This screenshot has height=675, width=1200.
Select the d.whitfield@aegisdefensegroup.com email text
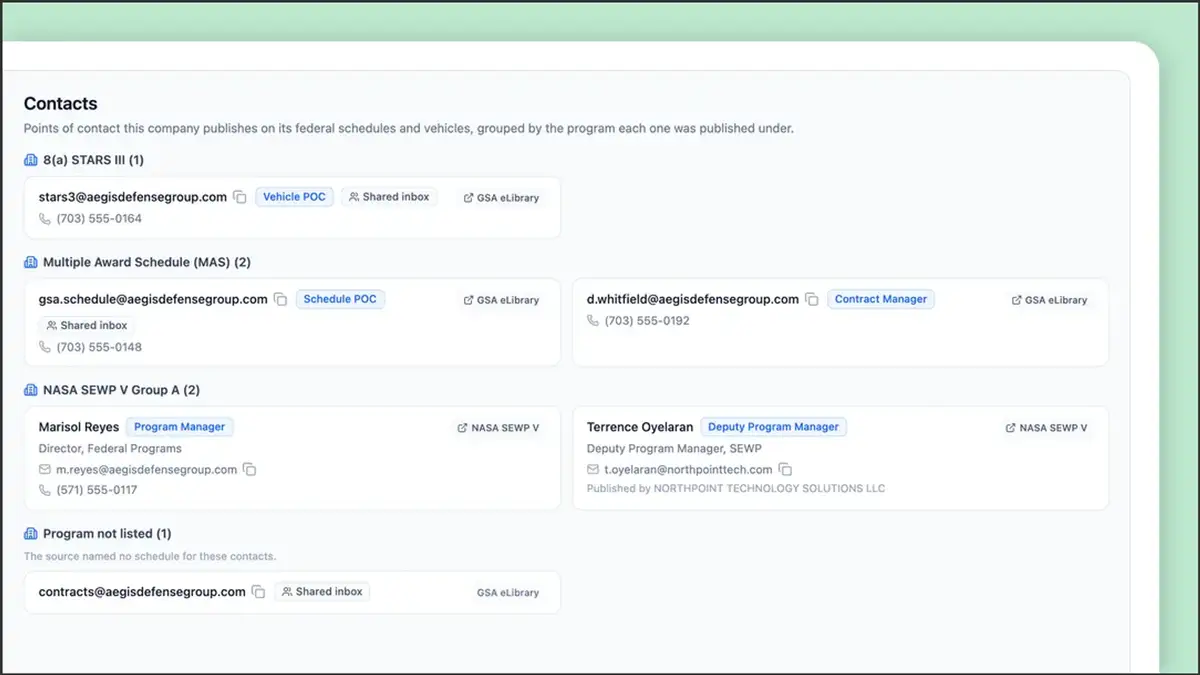(693, 299)
